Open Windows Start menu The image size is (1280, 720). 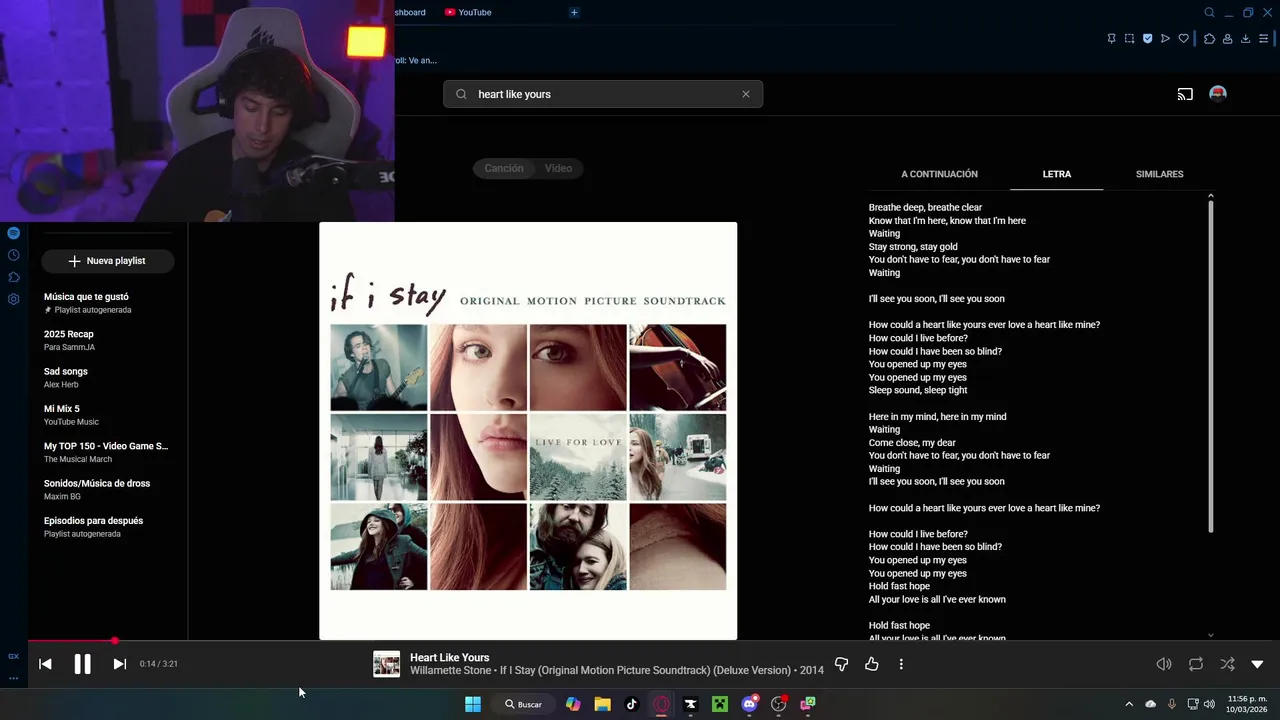click(x=473, y=704)
